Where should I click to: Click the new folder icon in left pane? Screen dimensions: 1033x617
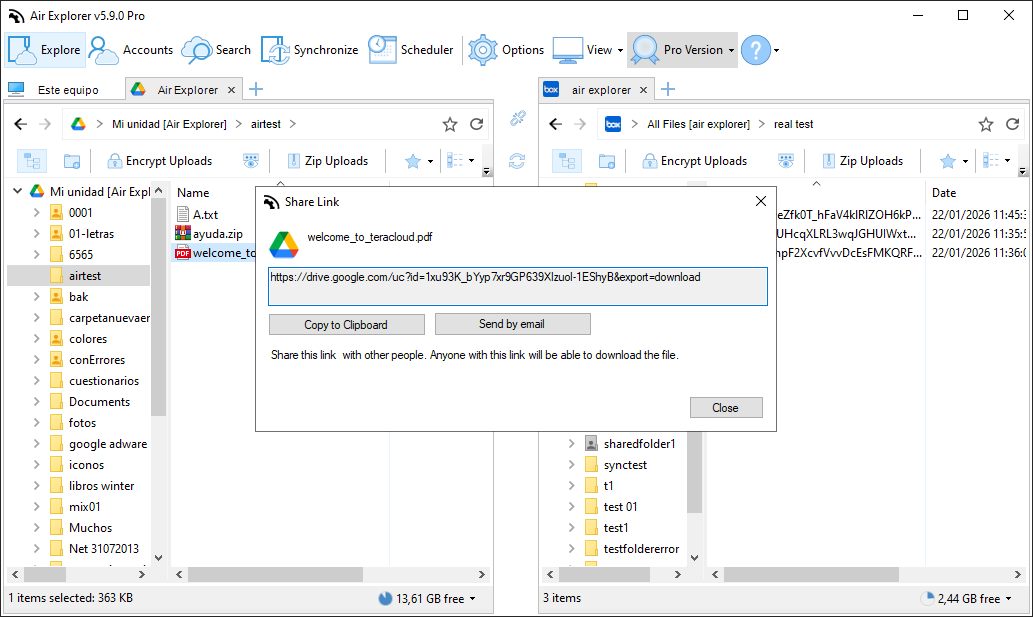[x=72, y=161]
